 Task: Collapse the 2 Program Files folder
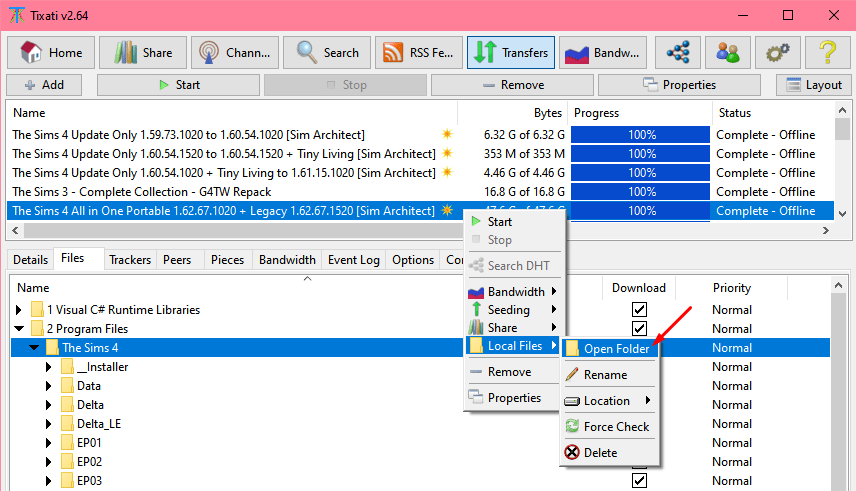pos(20,328)
